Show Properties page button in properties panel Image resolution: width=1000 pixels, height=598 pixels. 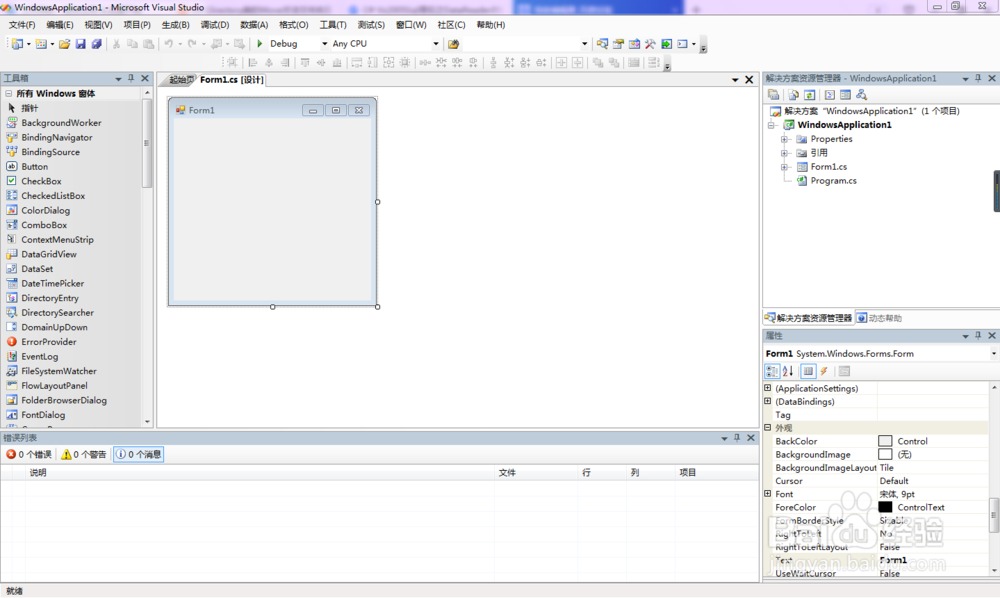point(808,371)
